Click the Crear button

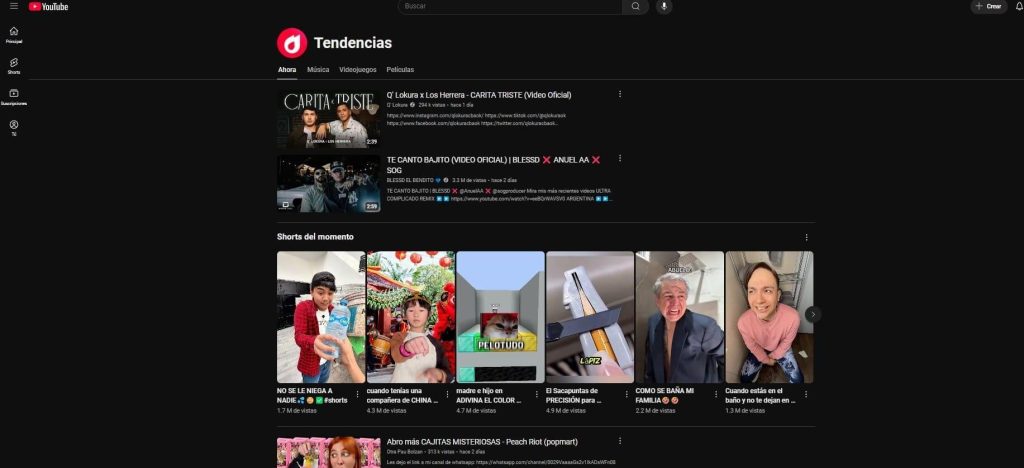989,7
